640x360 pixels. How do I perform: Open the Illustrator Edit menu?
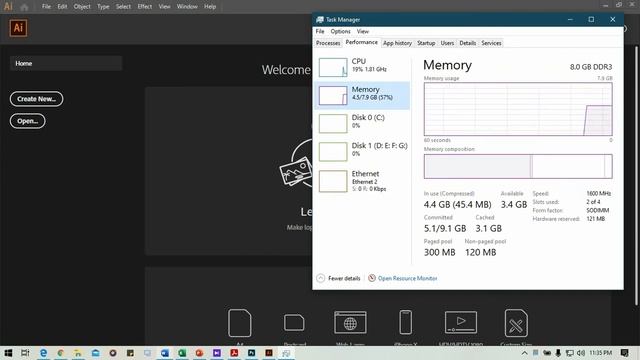(x=62, y=7)
